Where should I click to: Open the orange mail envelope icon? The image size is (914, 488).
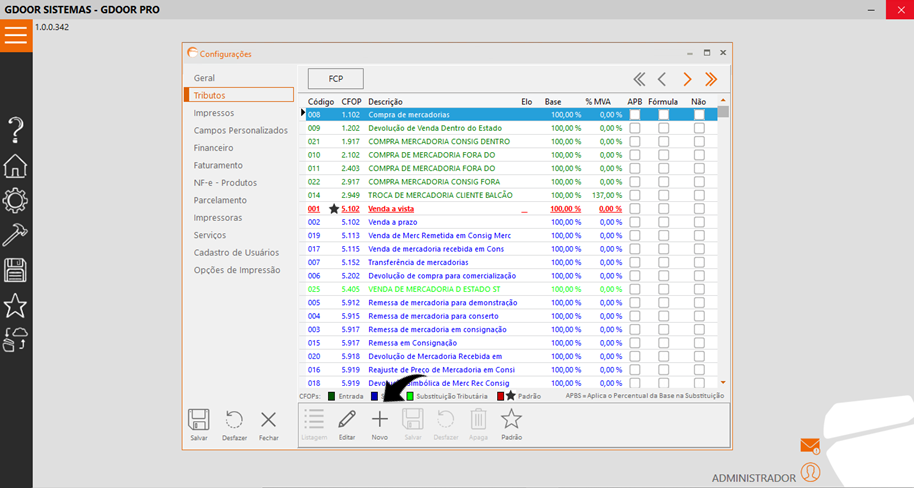(x=810, y=446)
